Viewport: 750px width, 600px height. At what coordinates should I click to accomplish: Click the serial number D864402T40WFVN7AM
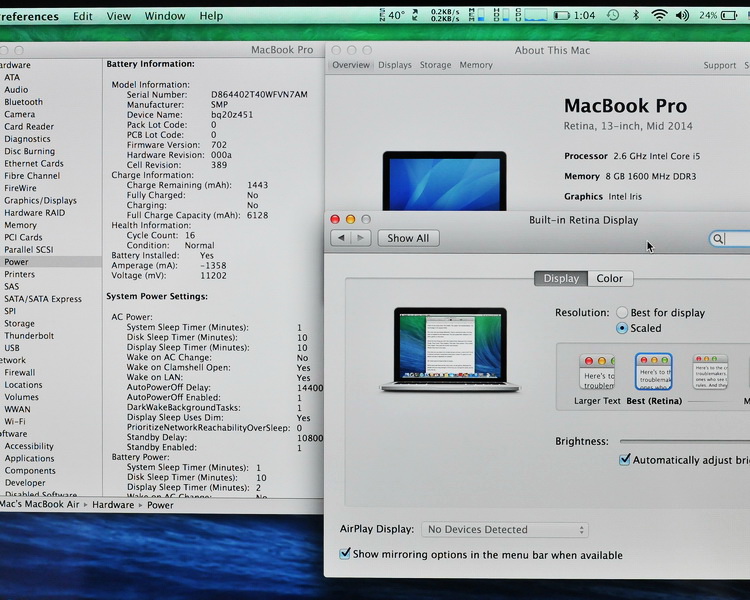click(x=259, y=95)
